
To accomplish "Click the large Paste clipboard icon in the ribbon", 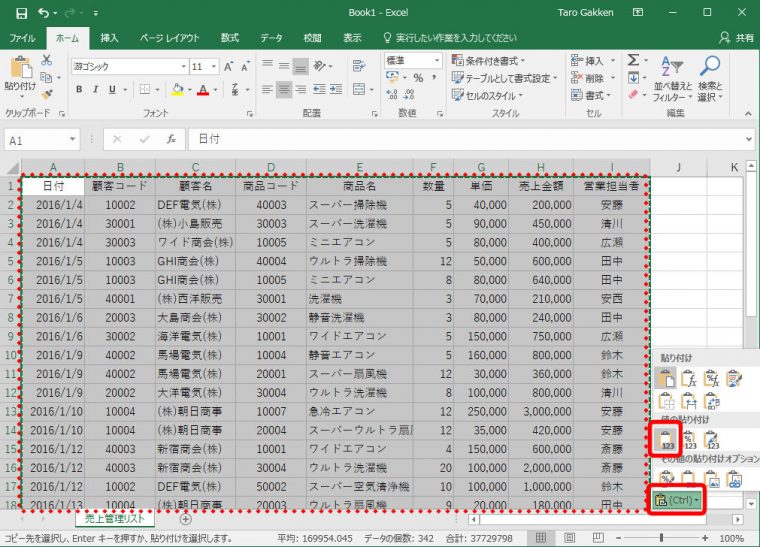I will point(21,67).
